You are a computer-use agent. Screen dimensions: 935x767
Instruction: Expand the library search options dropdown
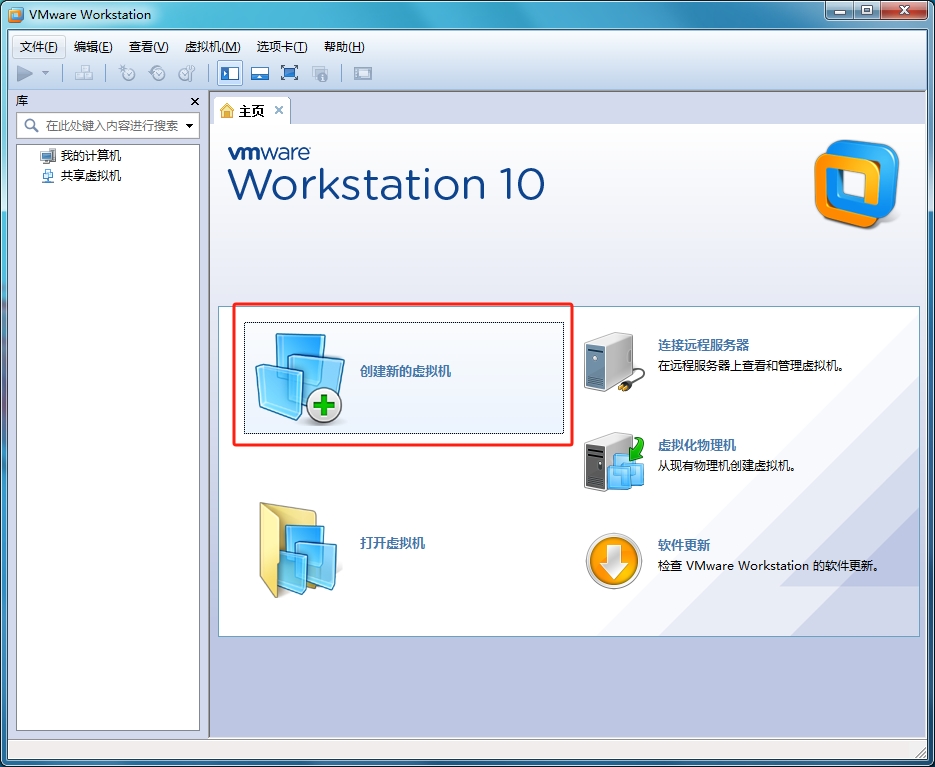coord(189,126)
